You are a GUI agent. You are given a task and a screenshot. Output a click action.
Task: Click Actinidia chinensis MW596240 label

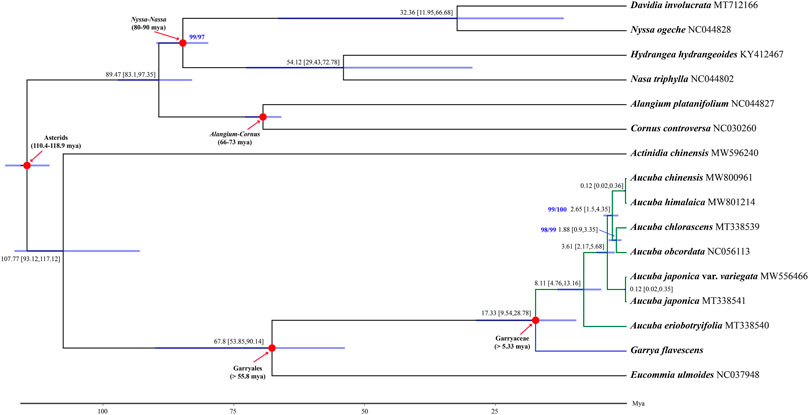point(694,153)
